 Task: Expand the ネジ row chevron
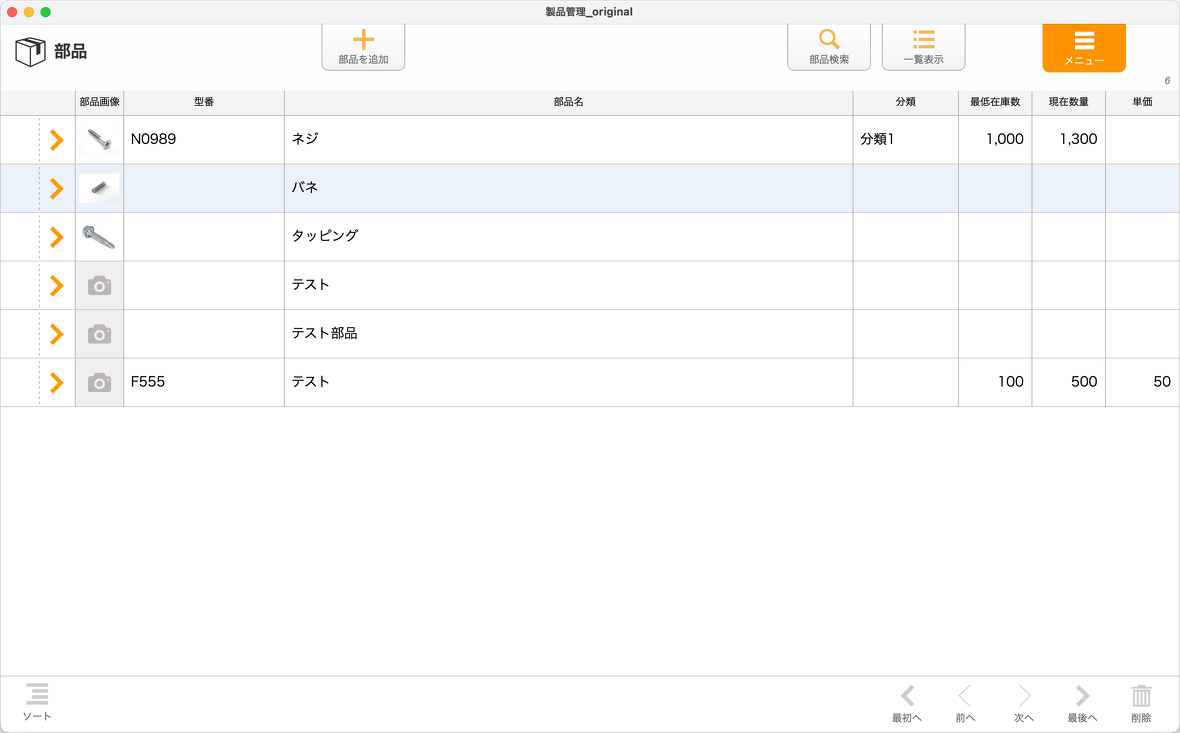point(57,140)
